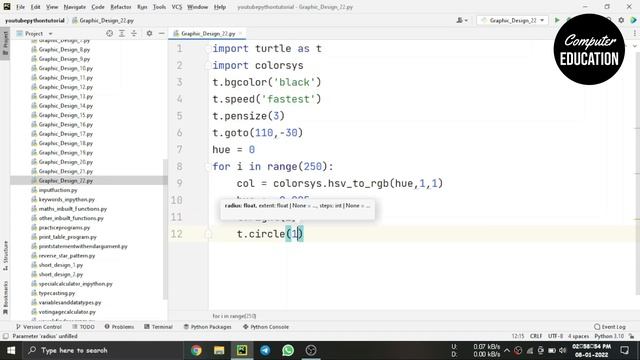The image size is (640, 360).
Task: Open the View menu
Action: click(52, 7)
